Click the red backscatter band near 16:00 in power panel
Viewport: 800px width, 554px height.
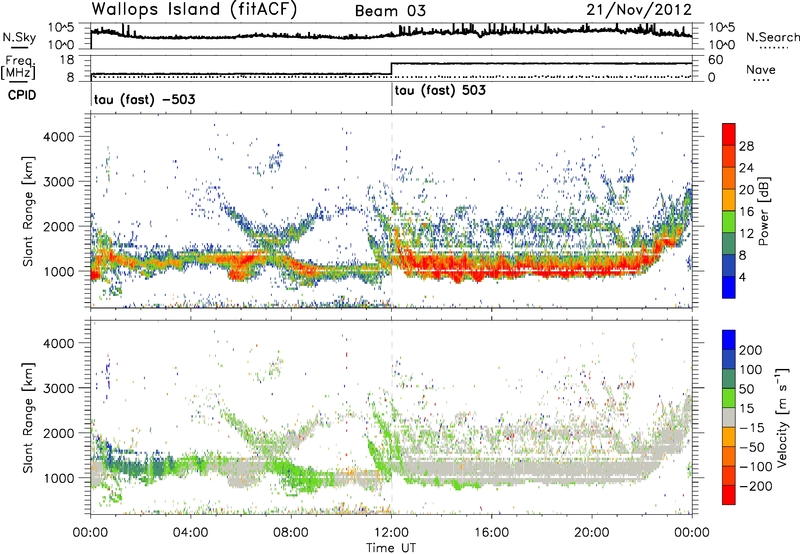click(491, 268)
